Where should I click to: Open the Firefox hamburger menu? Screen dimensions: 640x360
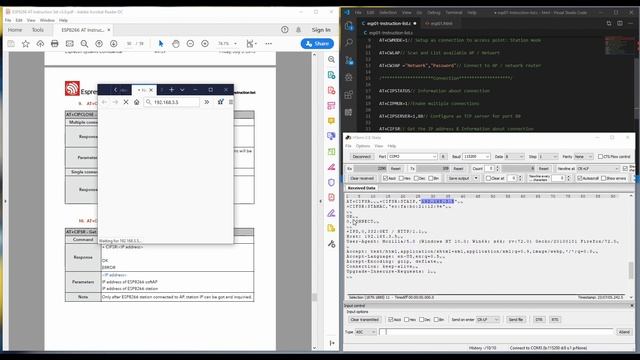231,102
